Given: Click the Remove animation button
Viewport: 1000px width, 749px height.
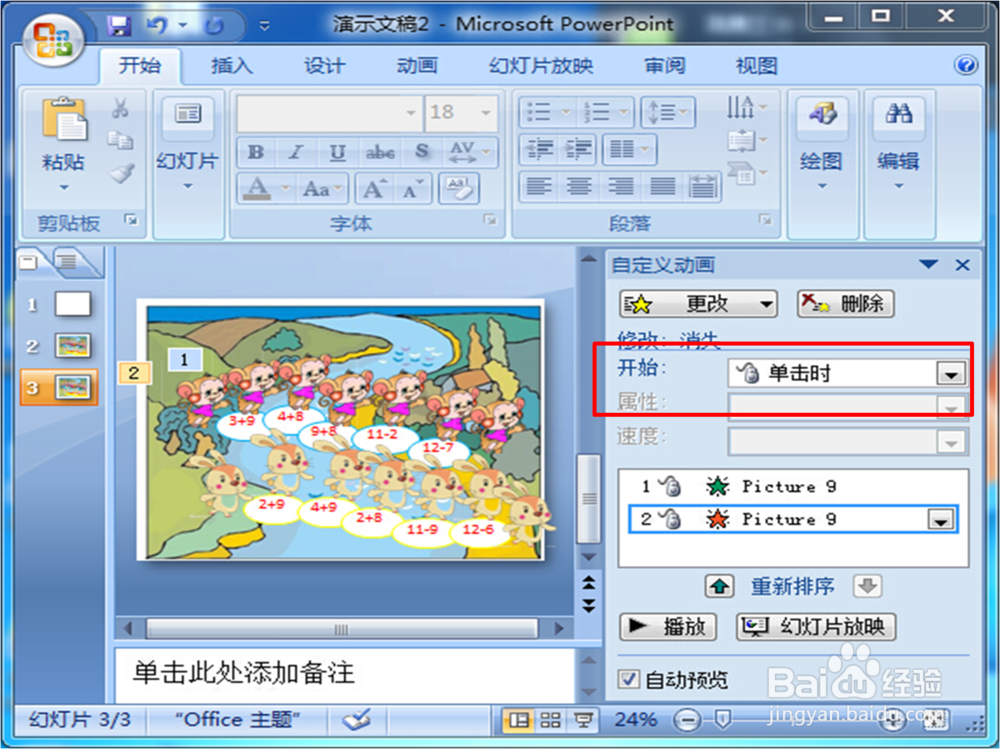Looking at the screenshot, I should 846,304.
